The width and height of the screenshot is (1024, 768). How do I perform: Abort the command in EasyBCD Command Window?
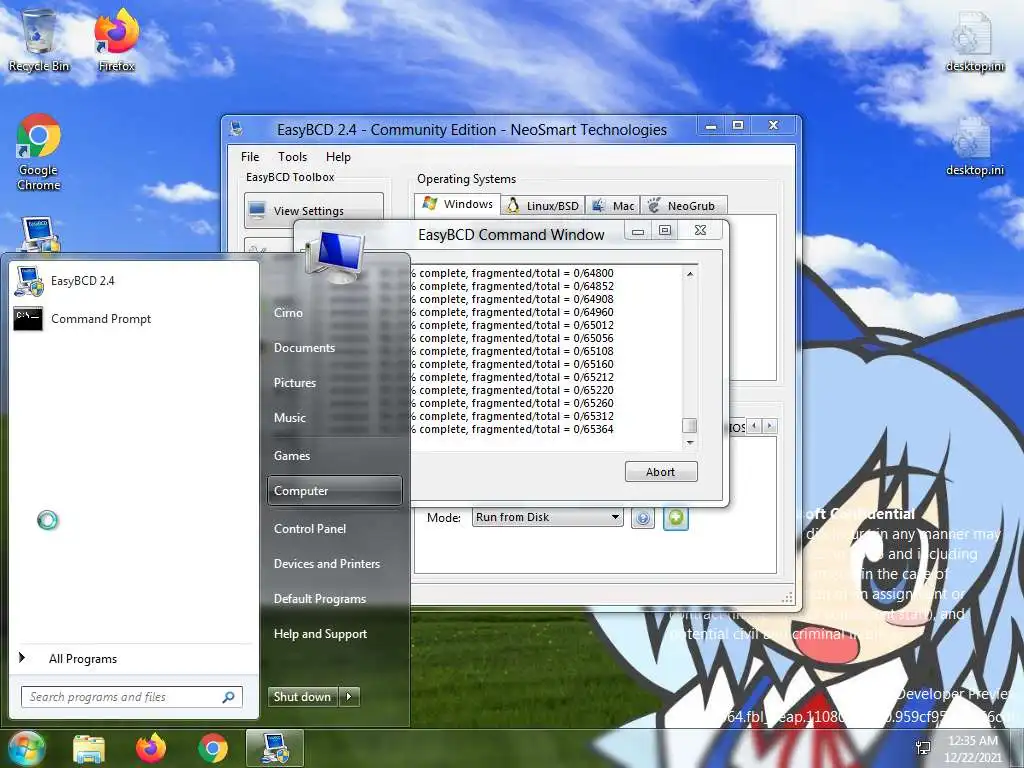coord(661,472)
